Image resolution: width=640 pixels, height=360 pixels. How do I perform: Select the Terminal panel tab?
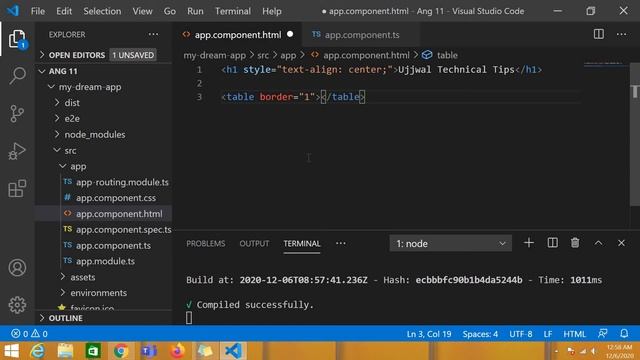(x=302, y=243)
